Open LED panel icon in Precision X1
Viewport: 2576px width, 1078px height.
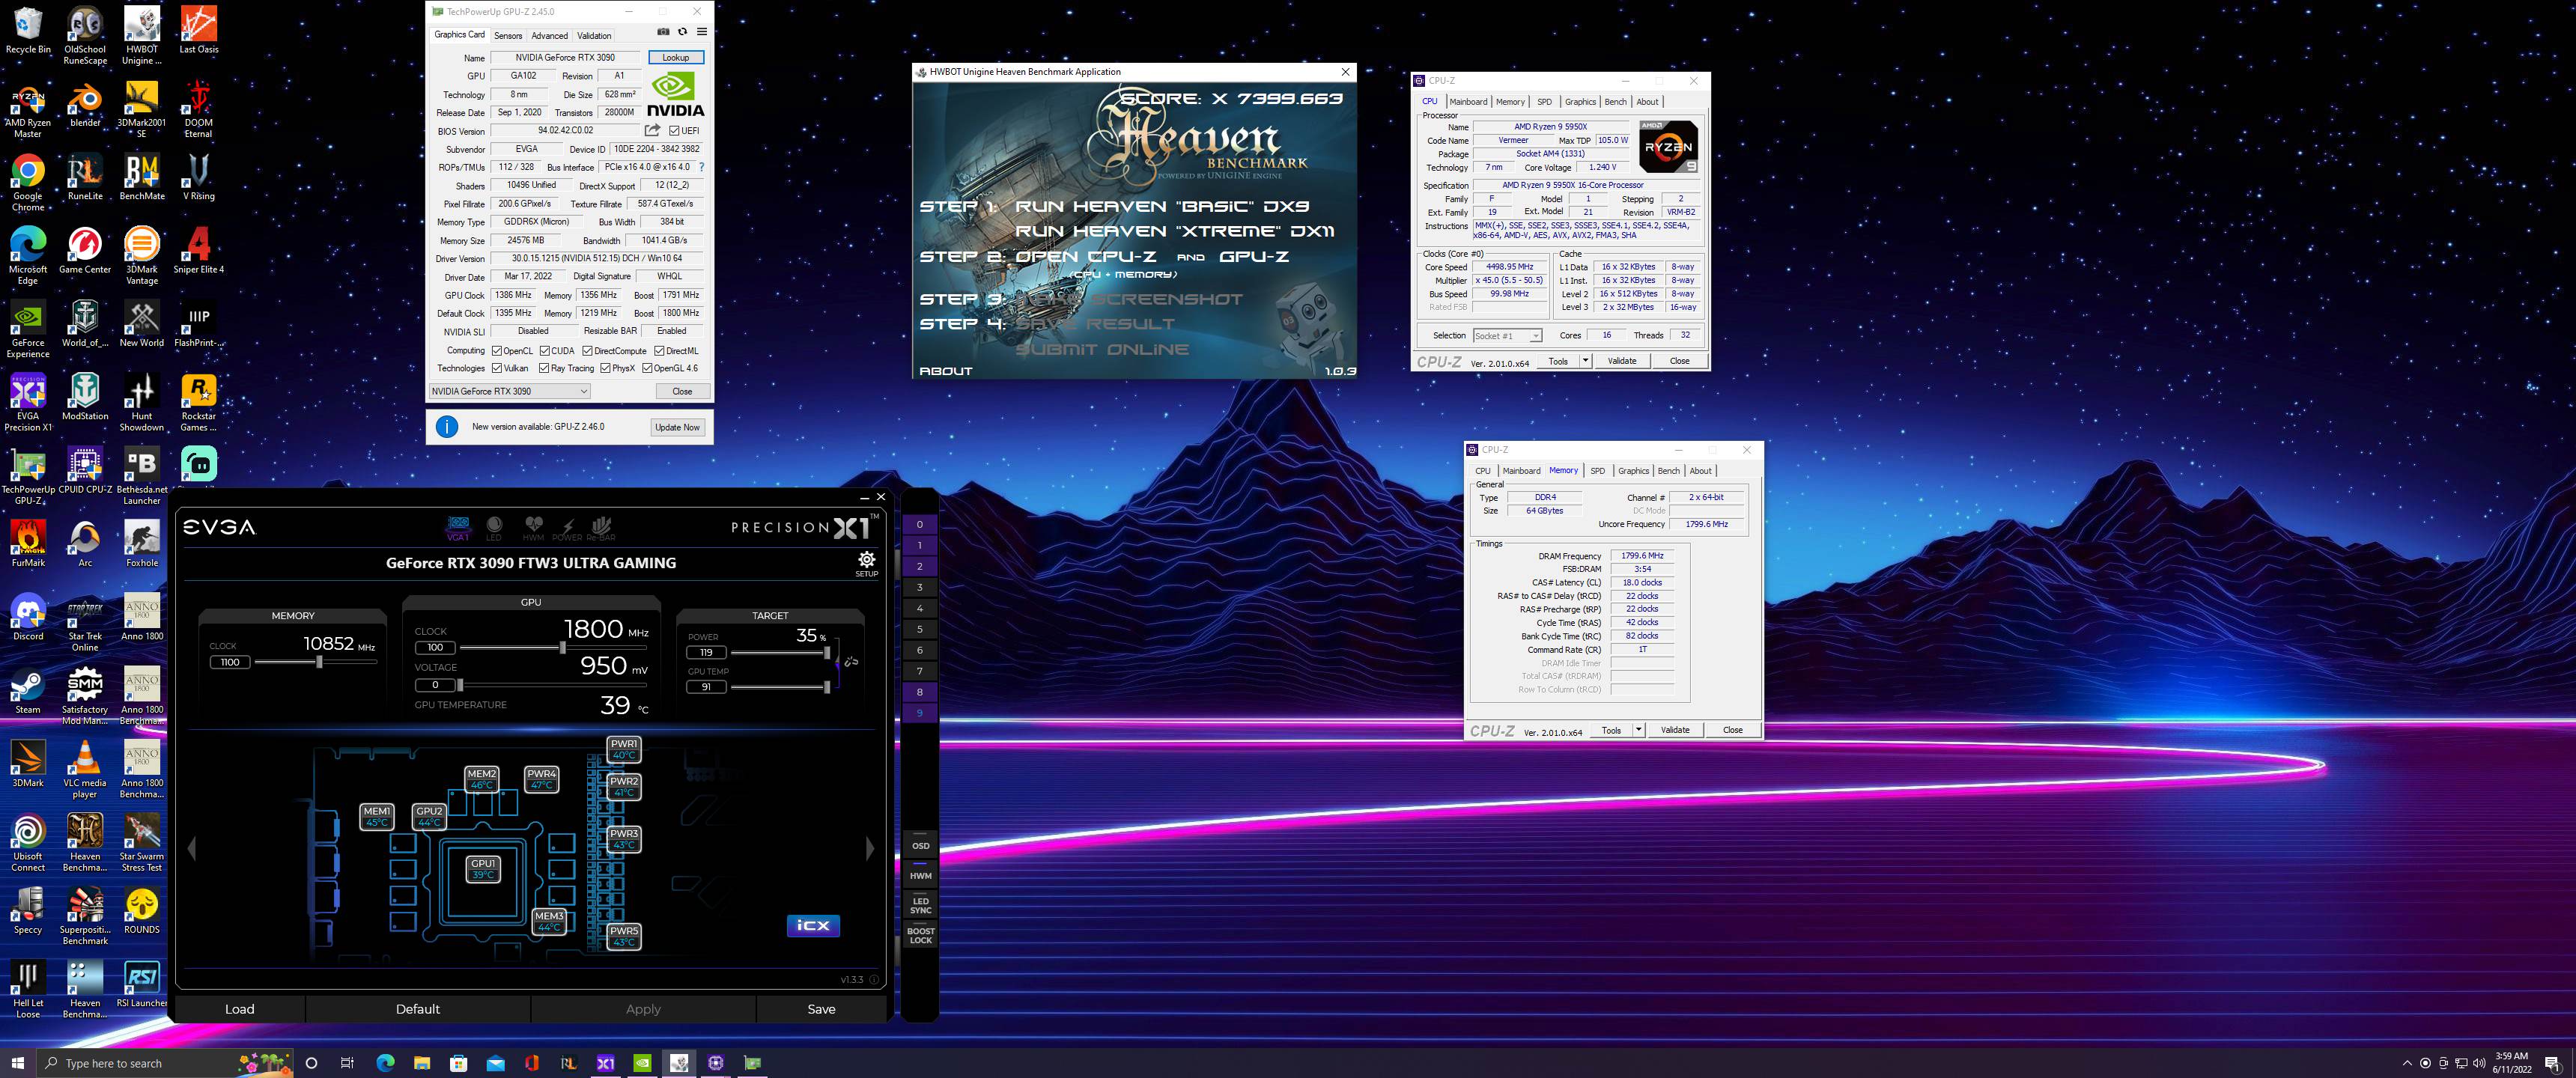(494, 528)
